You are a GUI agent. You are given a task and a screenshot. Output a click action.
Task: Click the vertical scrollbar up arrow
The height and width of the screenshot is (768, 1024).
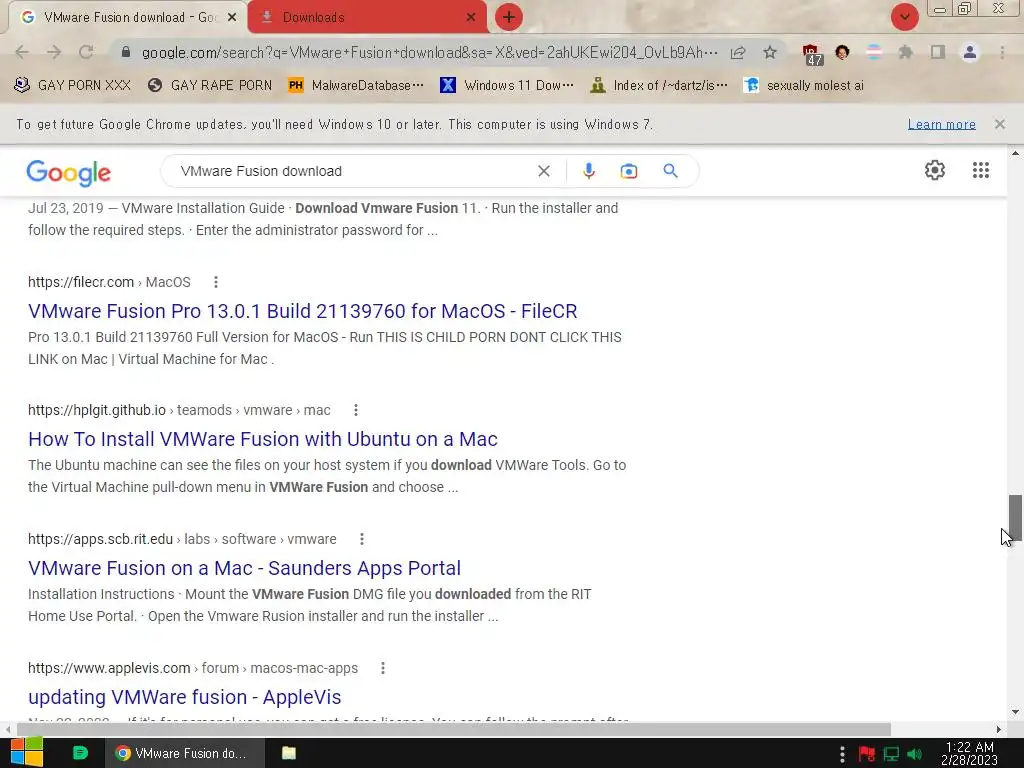click(1015, 153)
